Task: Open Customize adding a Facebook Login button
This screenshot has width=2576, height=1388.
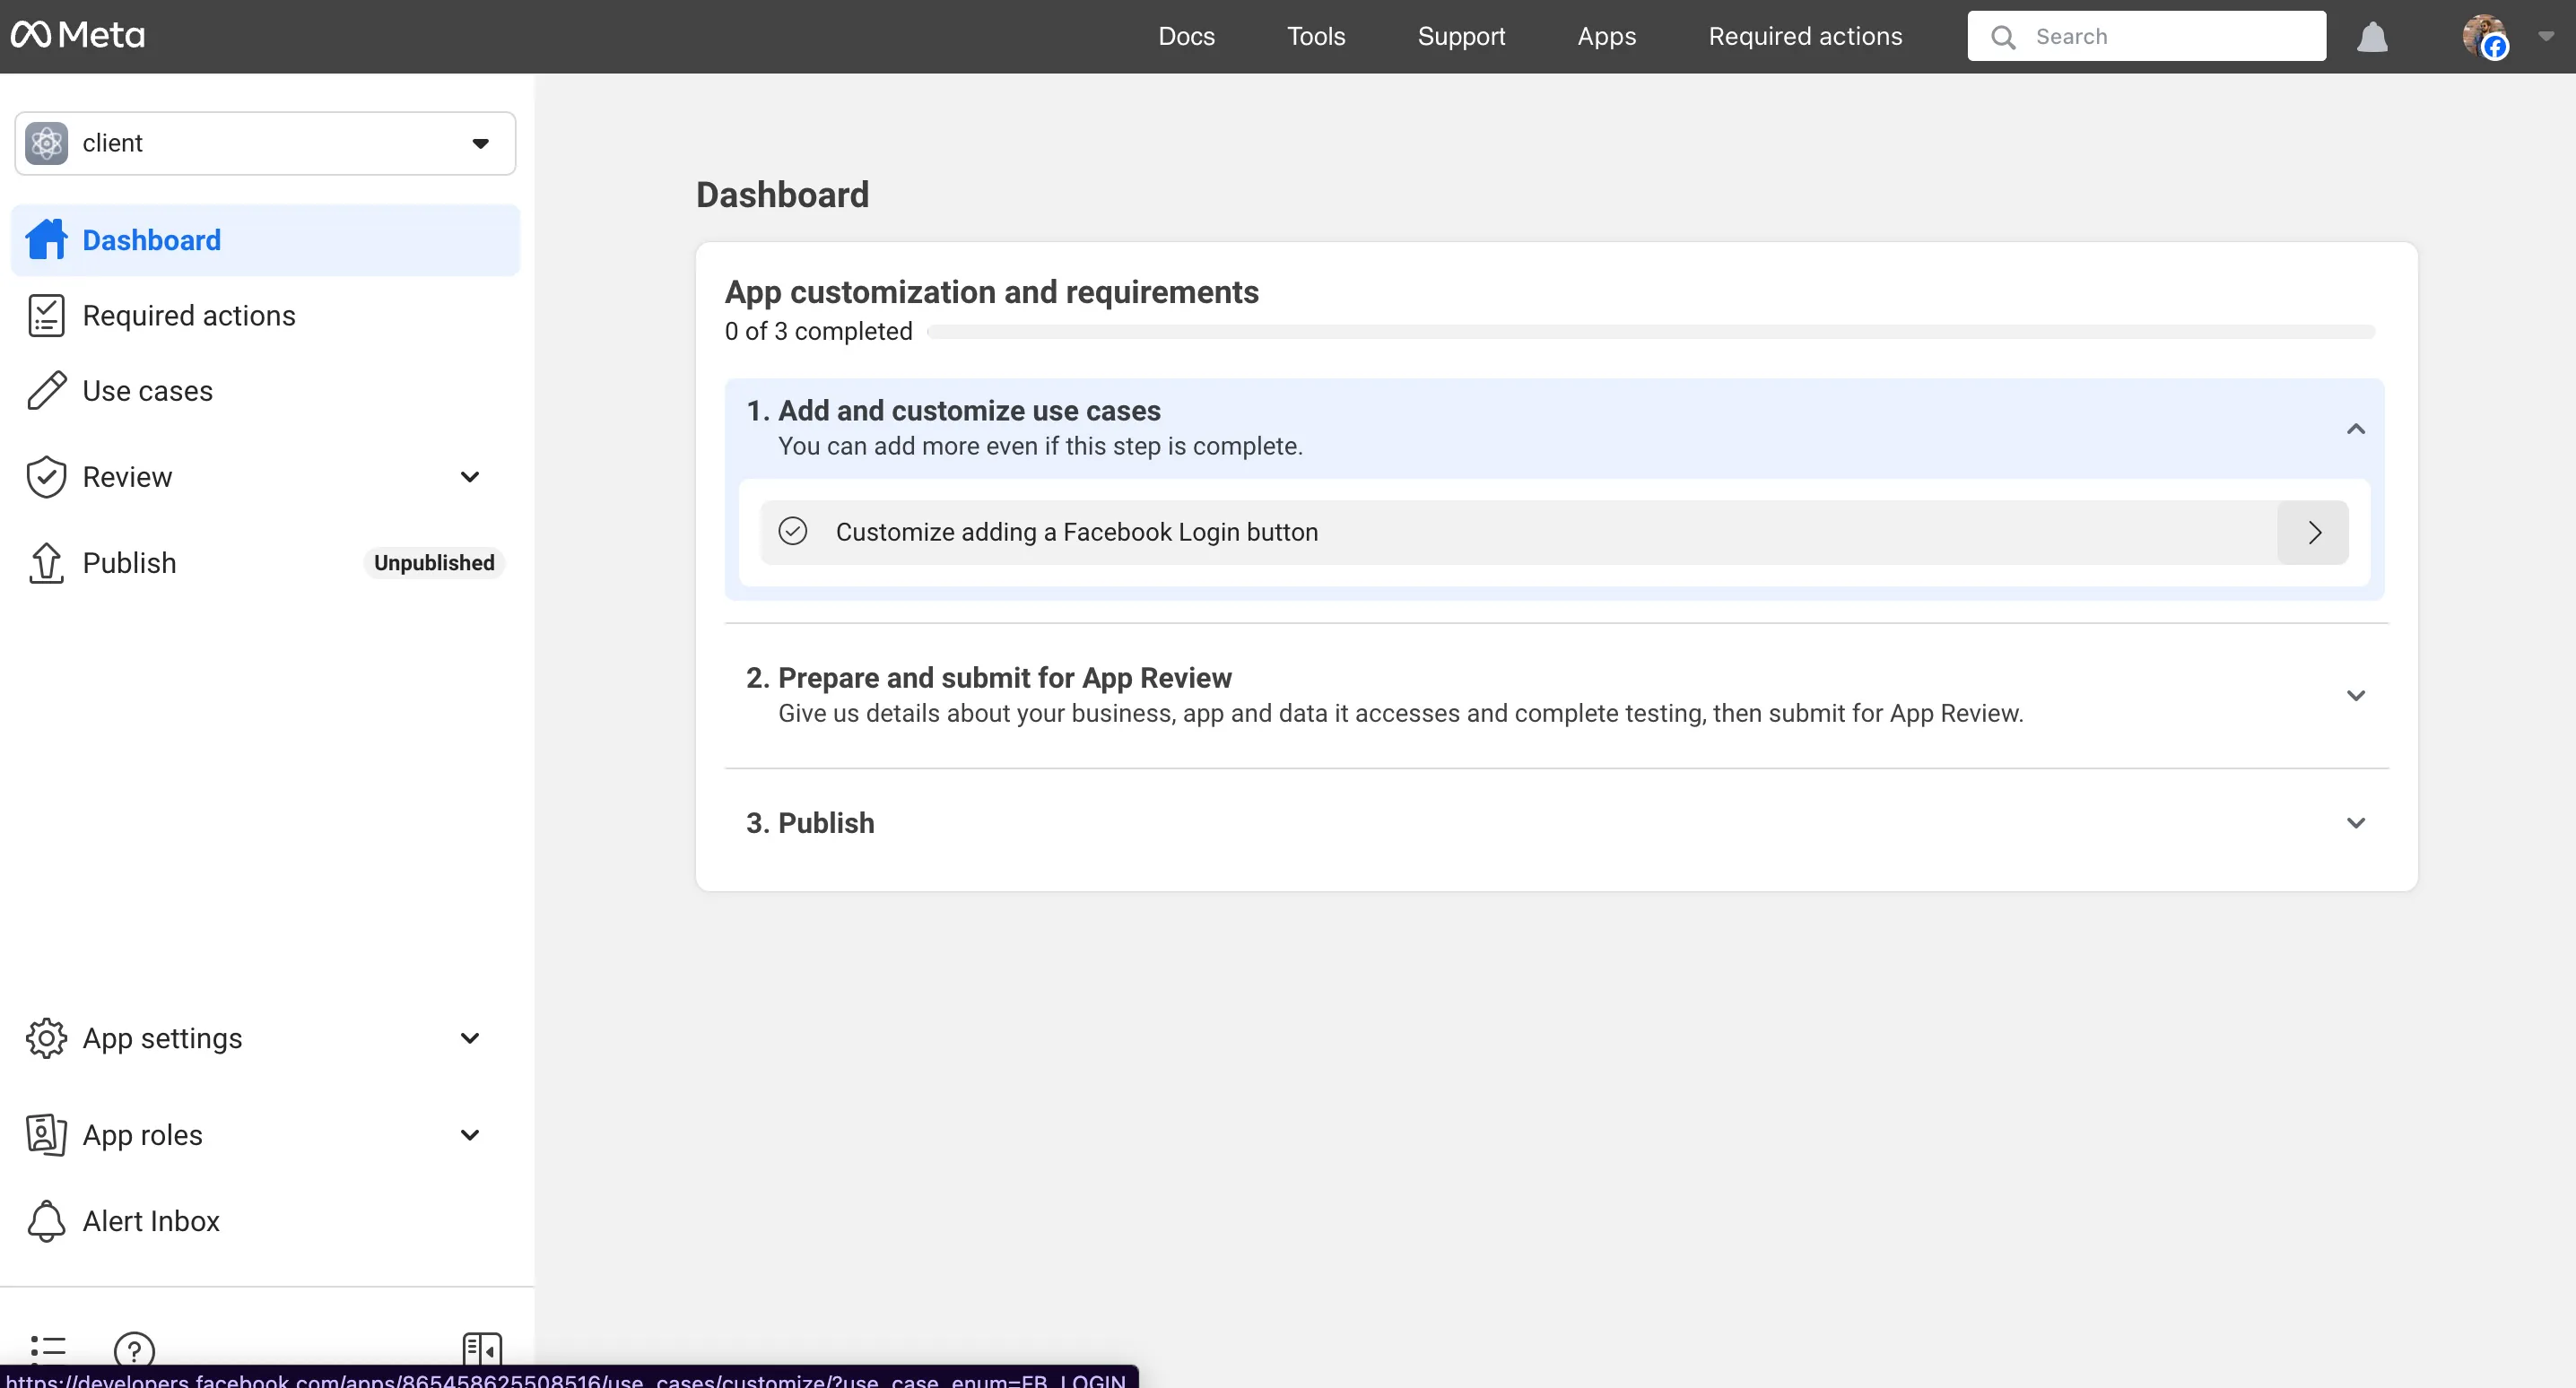Action: 1554,532
